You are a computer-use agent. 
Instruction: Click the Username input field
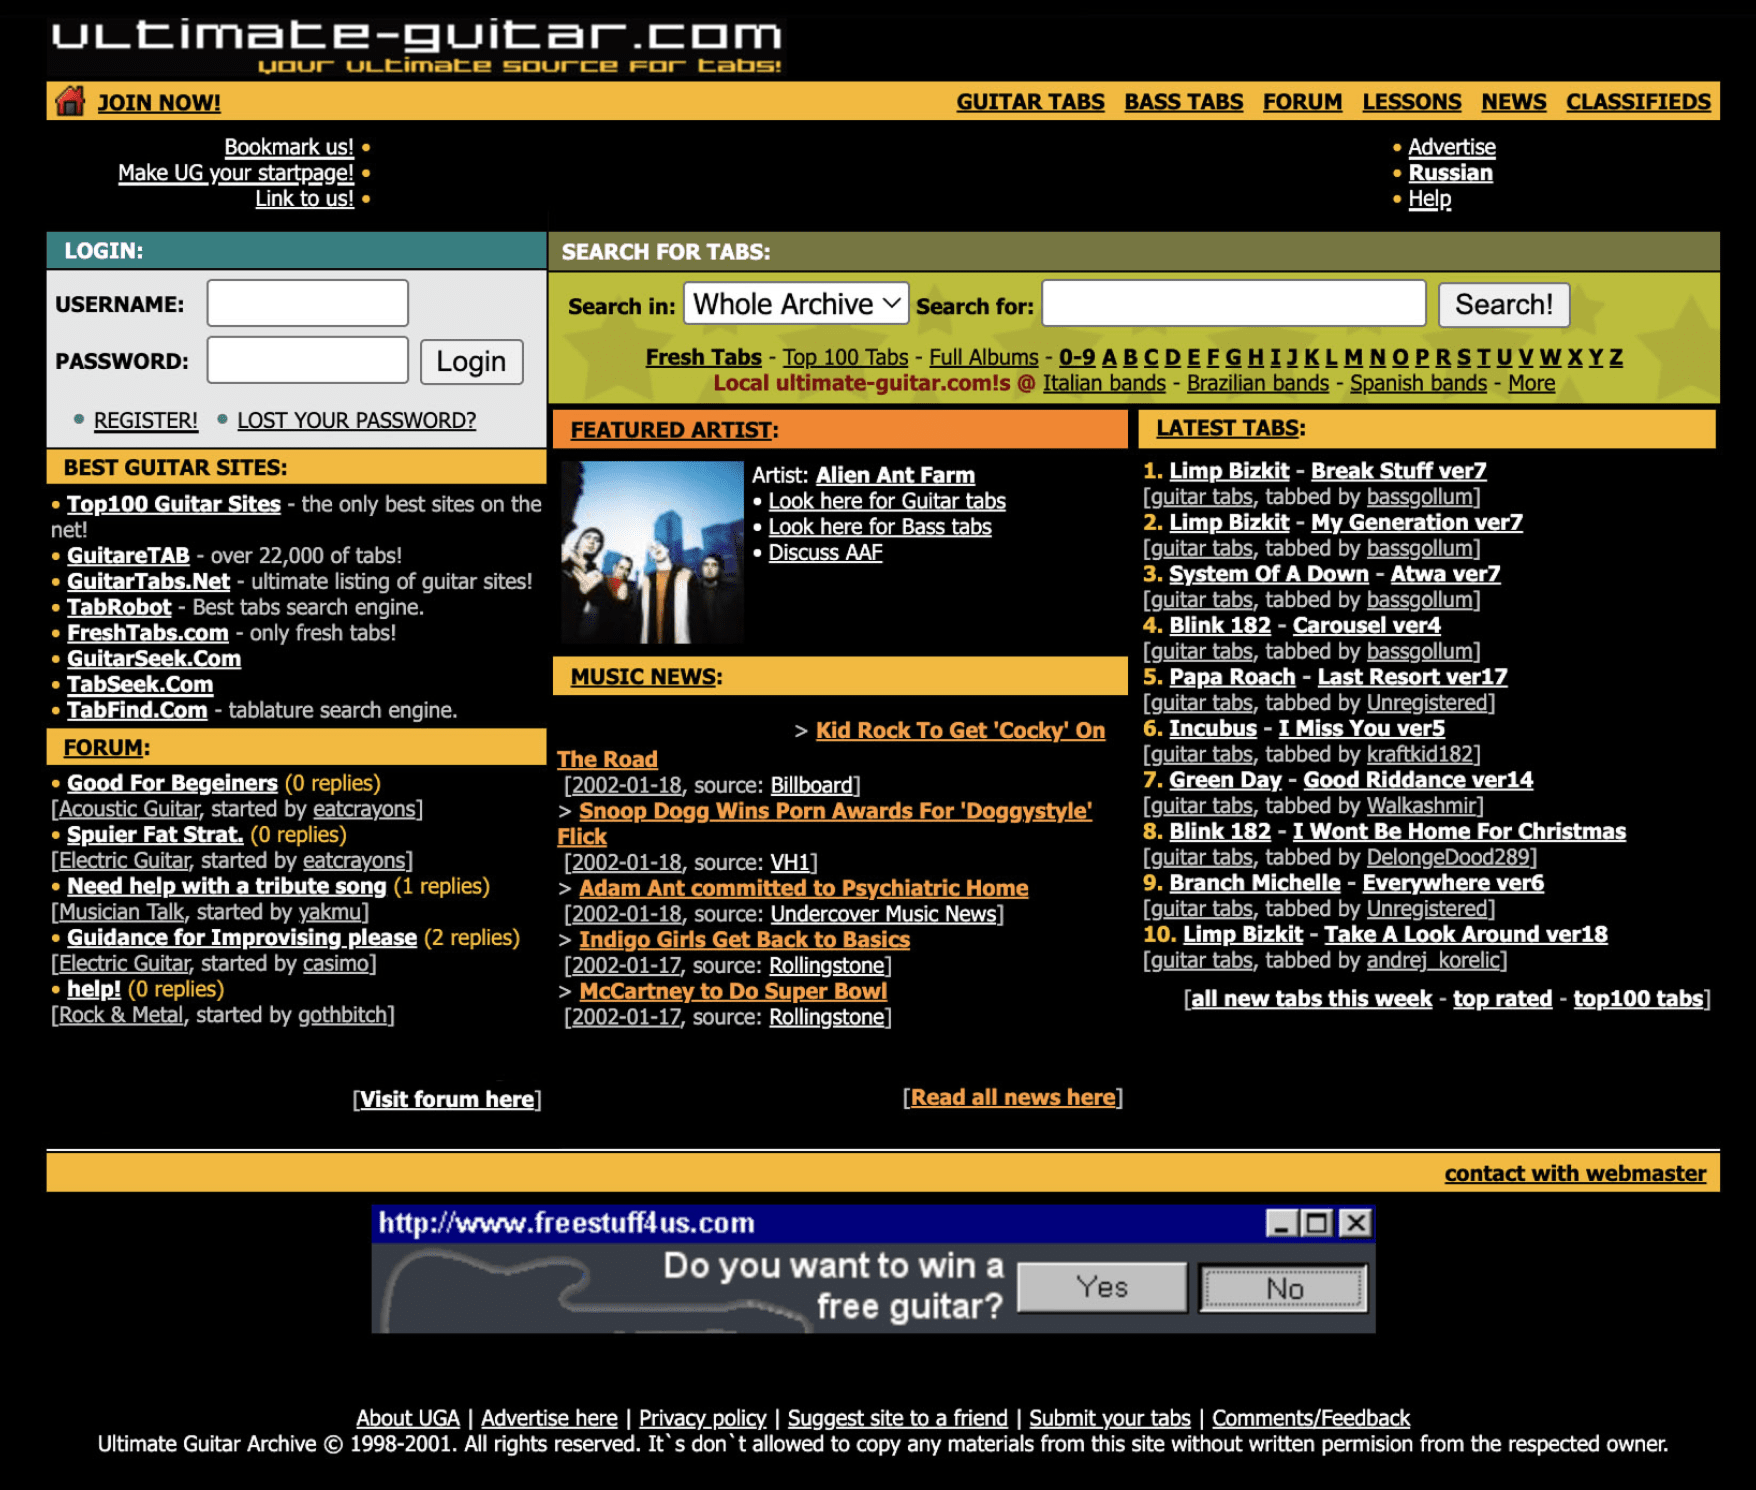[308, 303]
